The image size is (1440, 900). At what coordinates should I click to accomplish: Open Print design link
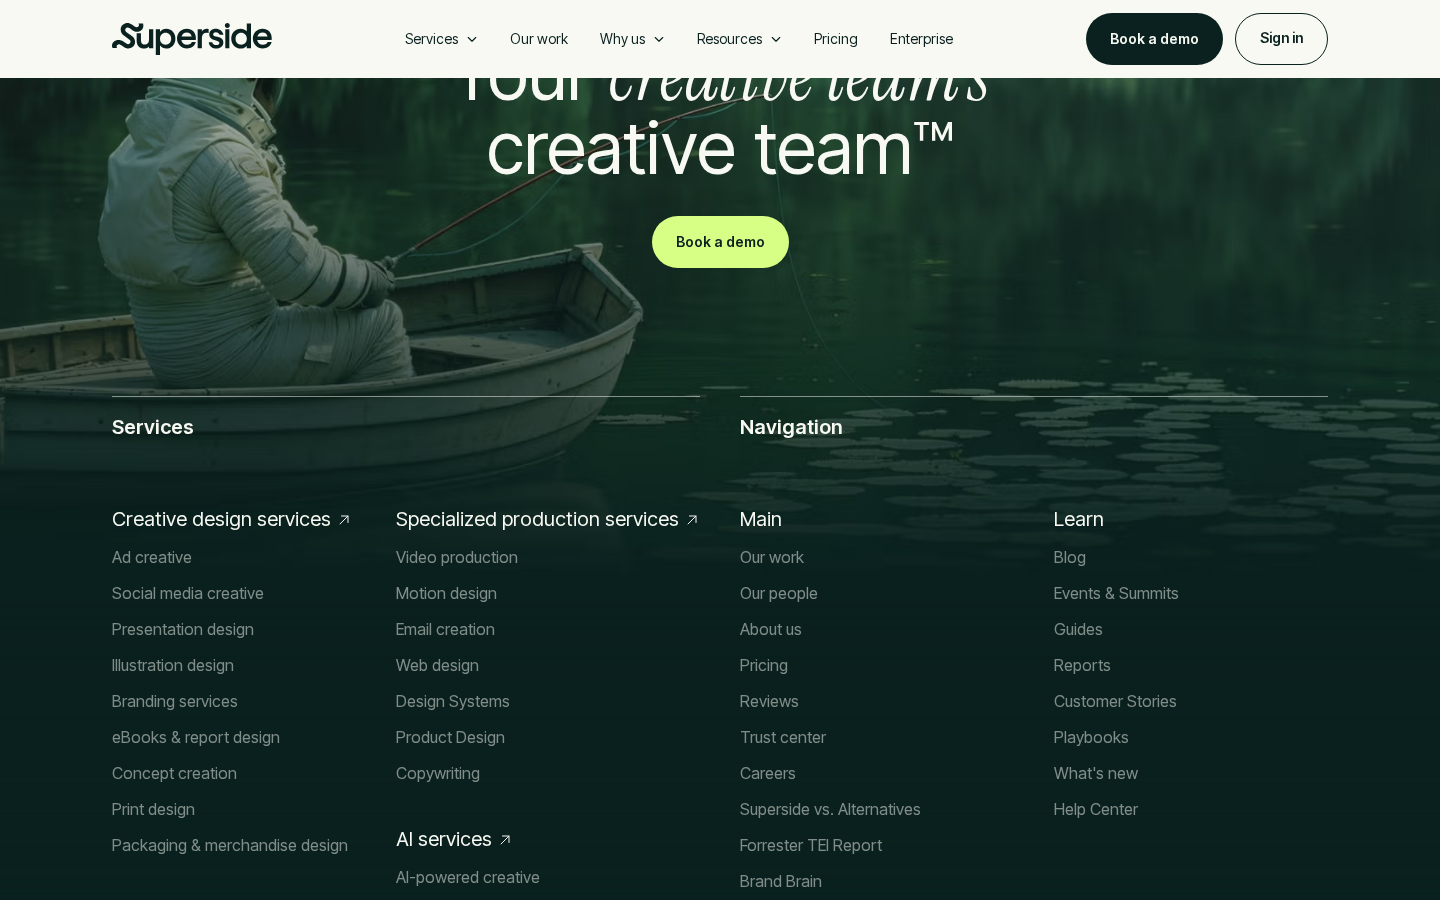coord(153,809)
